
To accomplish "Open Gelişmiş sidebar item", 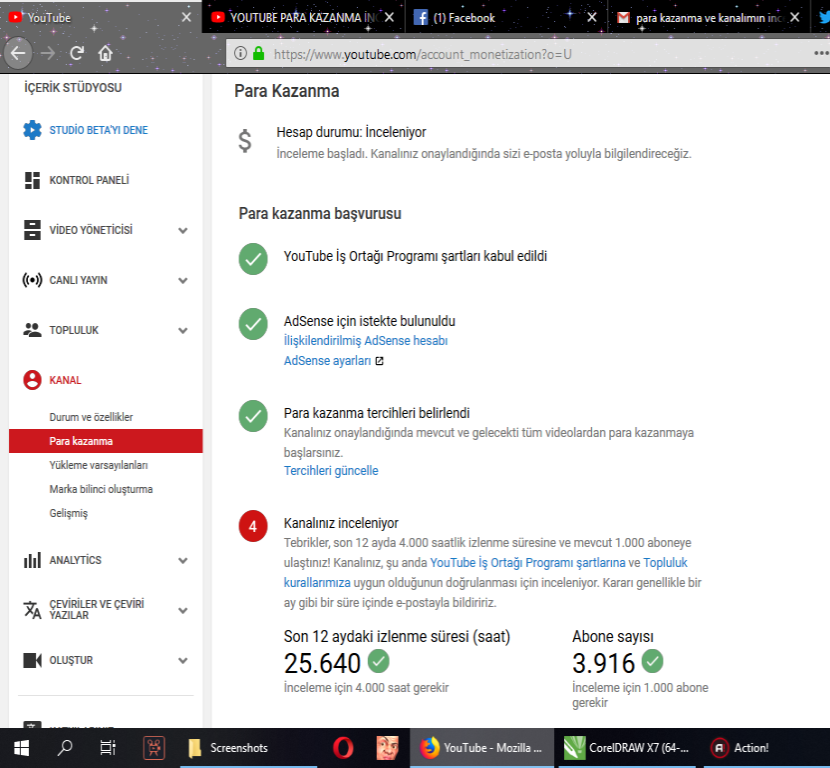I will tap(68, 513).
